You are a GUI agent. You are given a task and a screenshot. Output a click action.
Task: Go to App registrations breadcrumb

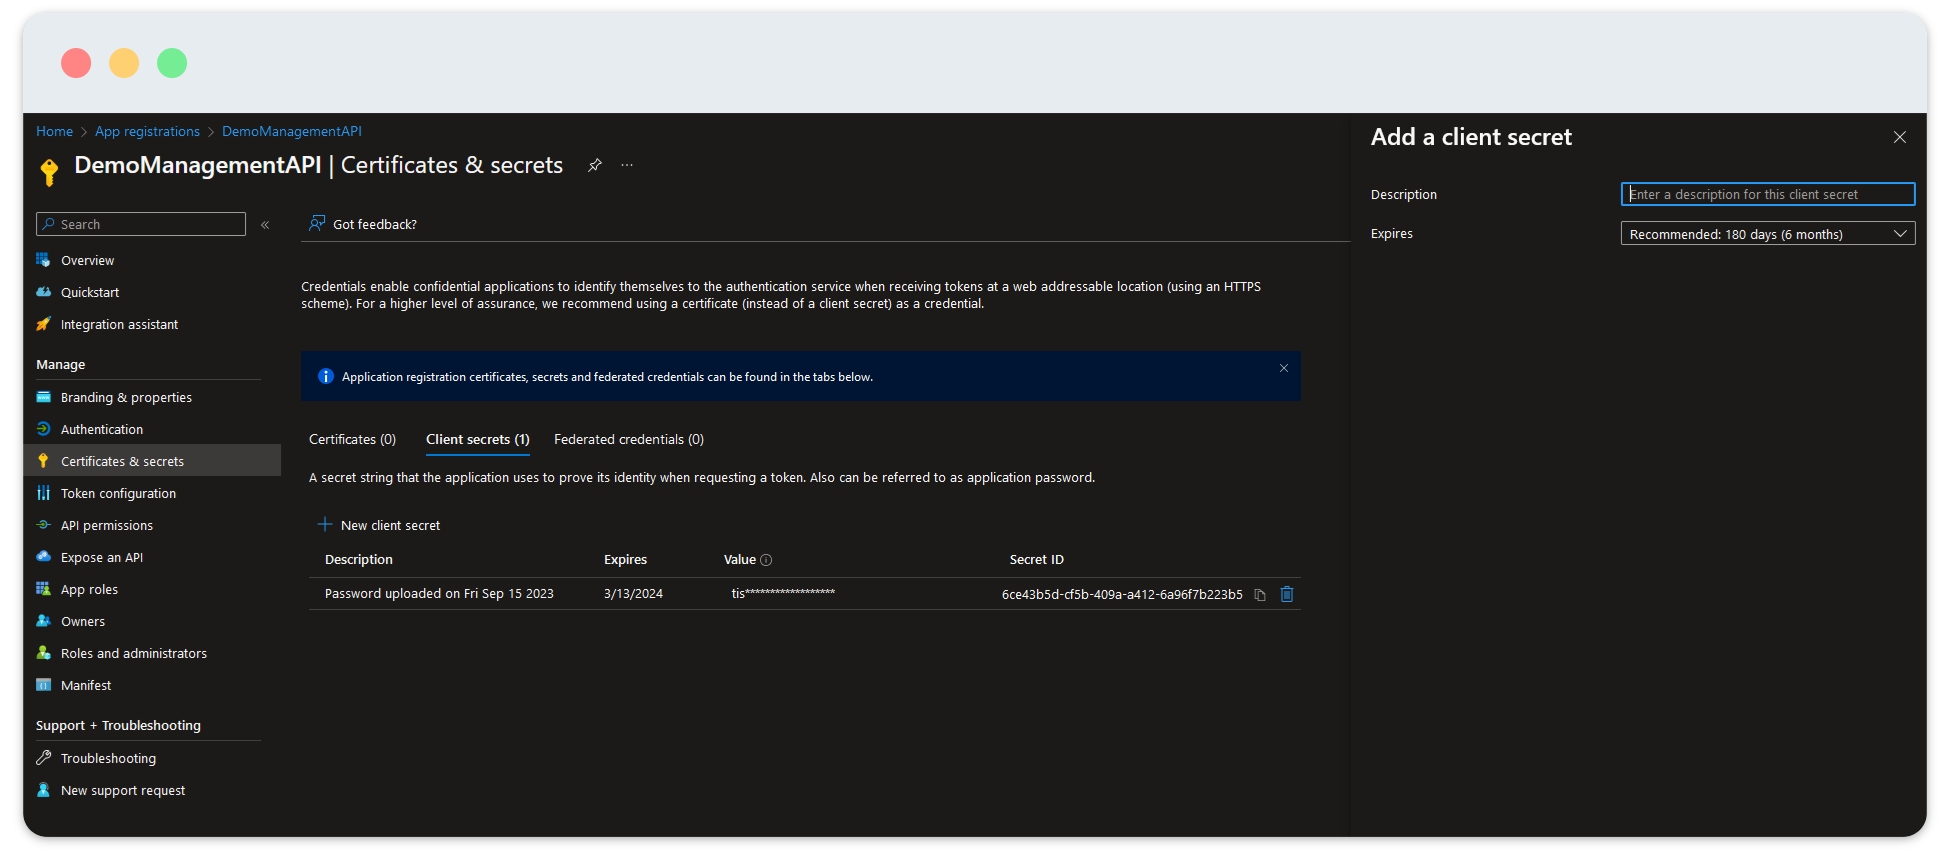click(x=147, y=131)
